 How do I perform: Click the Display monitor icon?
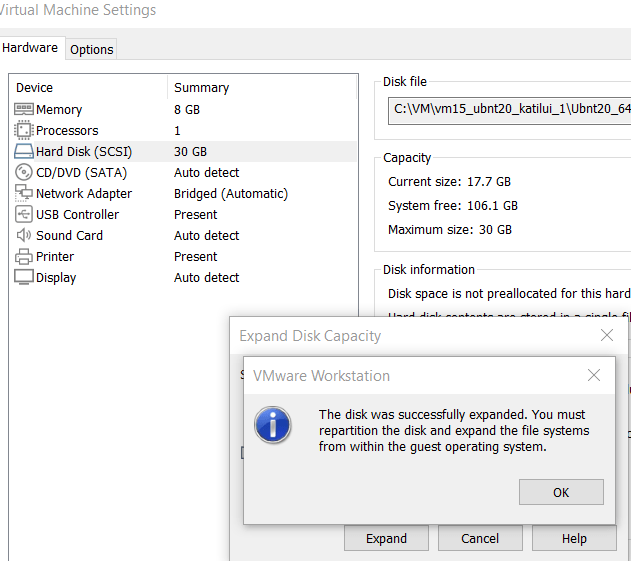(24, 277)
